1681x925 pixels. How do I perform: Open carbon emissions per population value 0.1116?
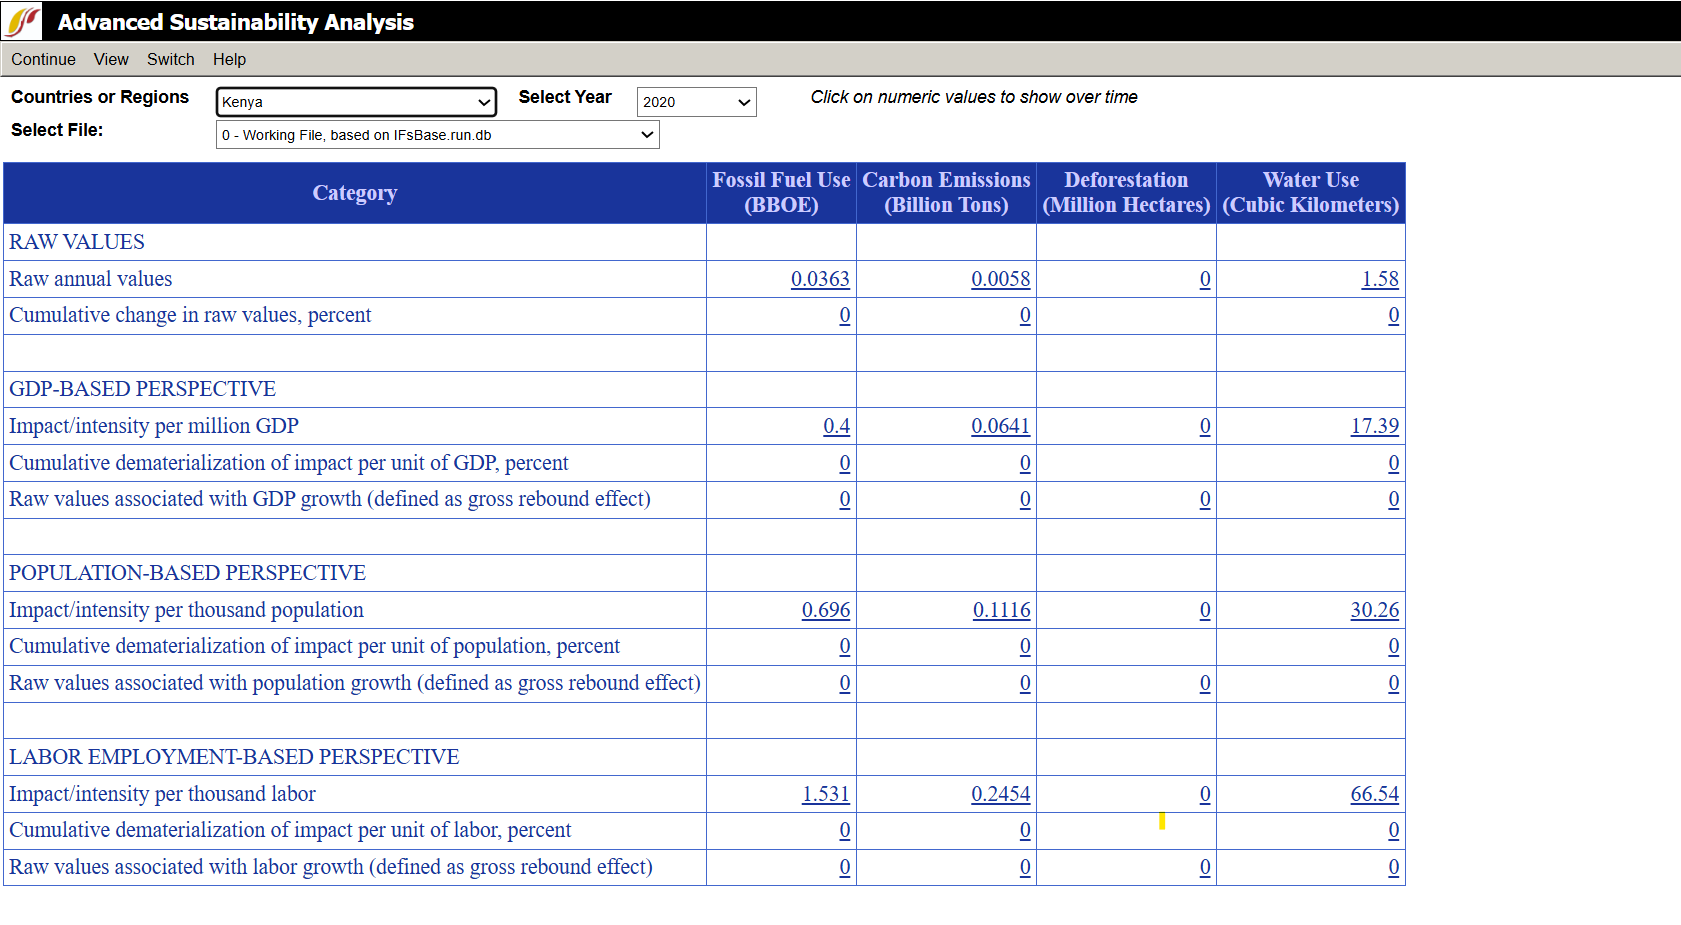click(1001, 610)
